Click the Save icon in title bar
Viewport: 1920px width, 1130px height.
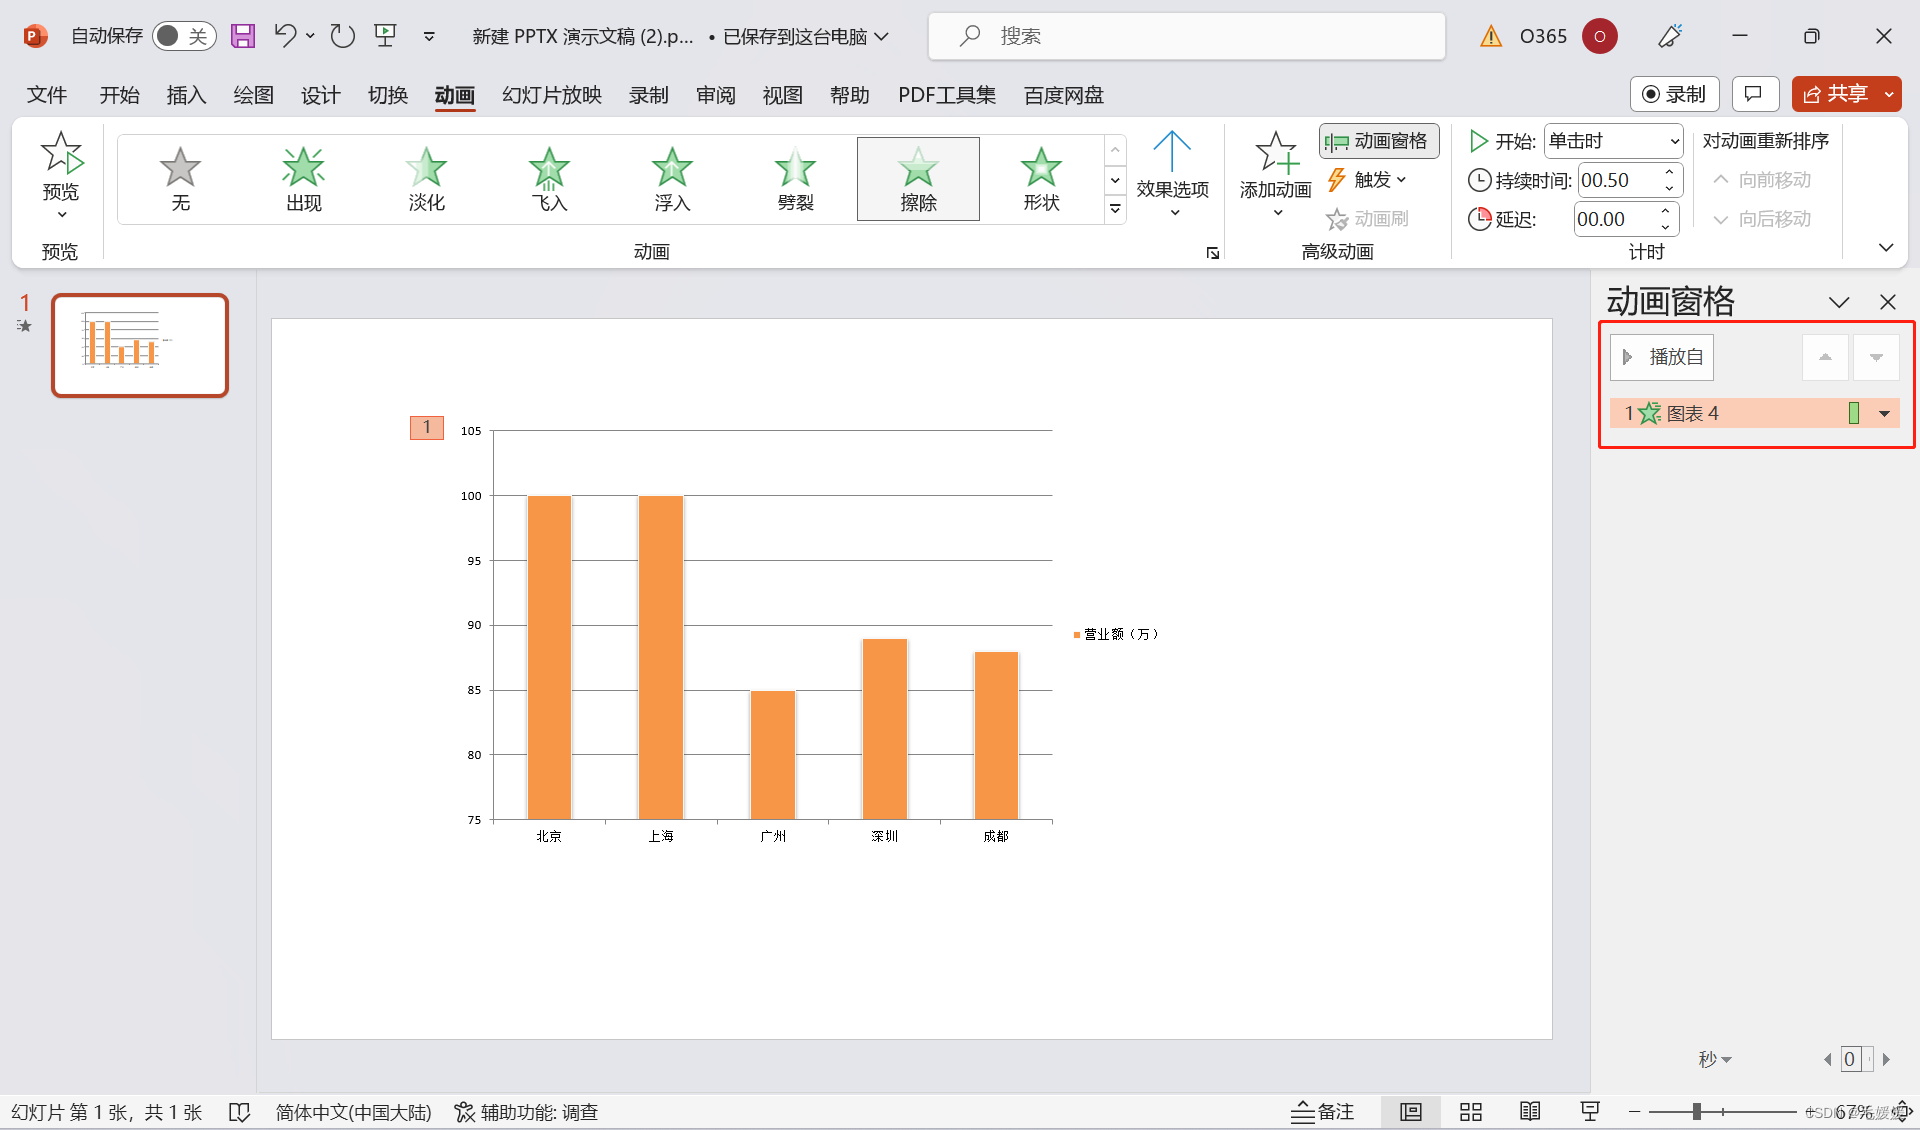pyautogui.click(x=243, y=36)
